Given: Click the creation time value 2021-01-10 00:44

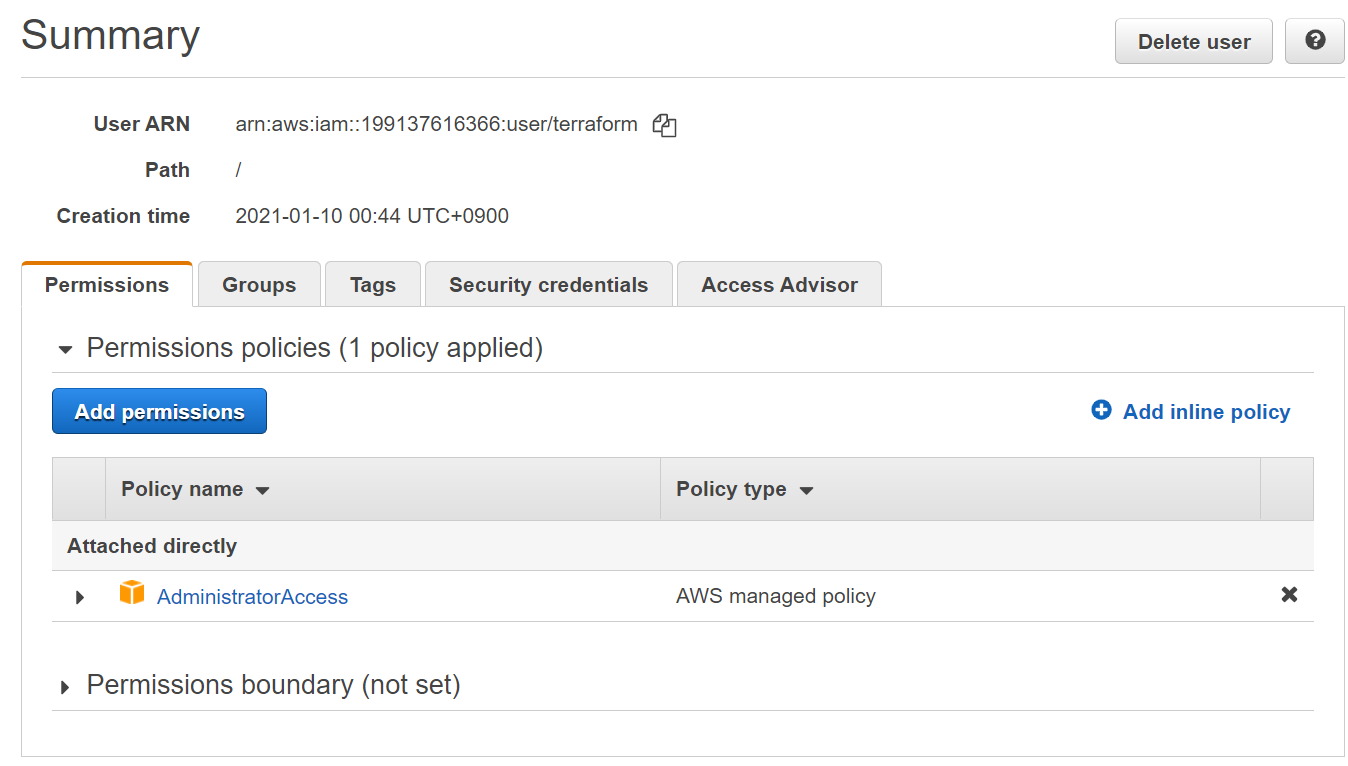Looking at the screenshot, I should [x=372, y=216].
